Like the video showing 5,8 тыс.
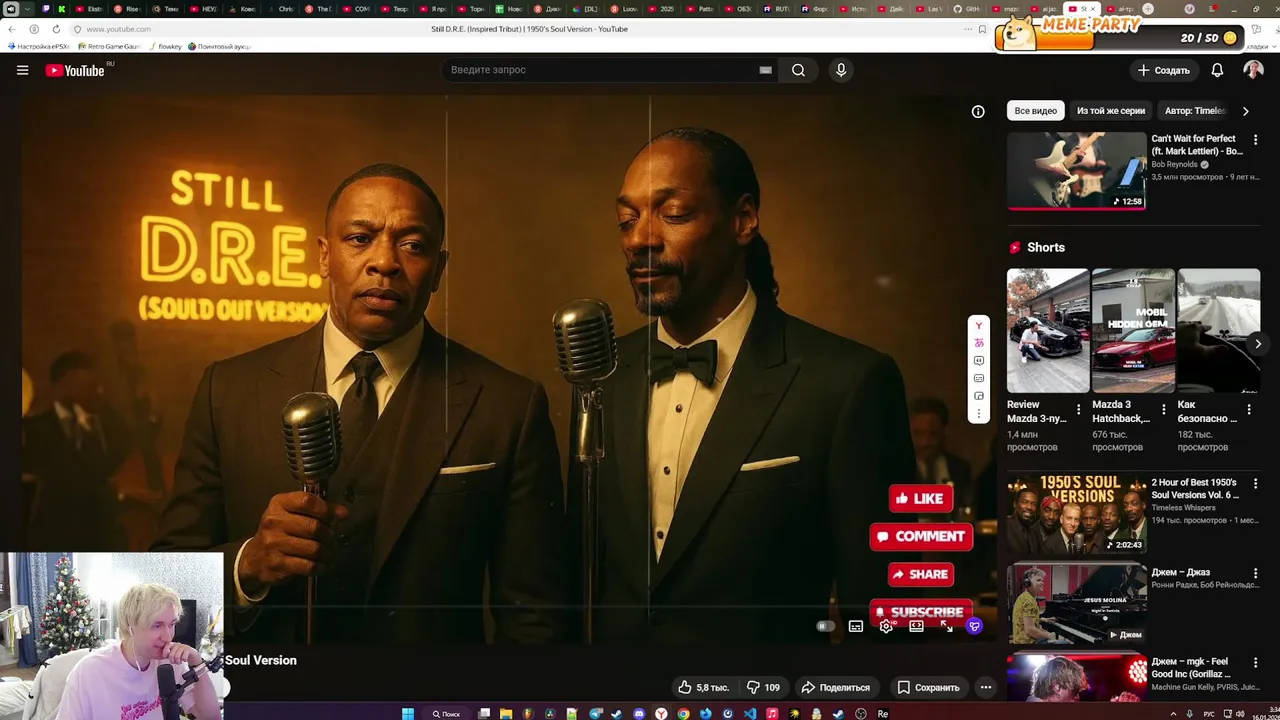 704,687
